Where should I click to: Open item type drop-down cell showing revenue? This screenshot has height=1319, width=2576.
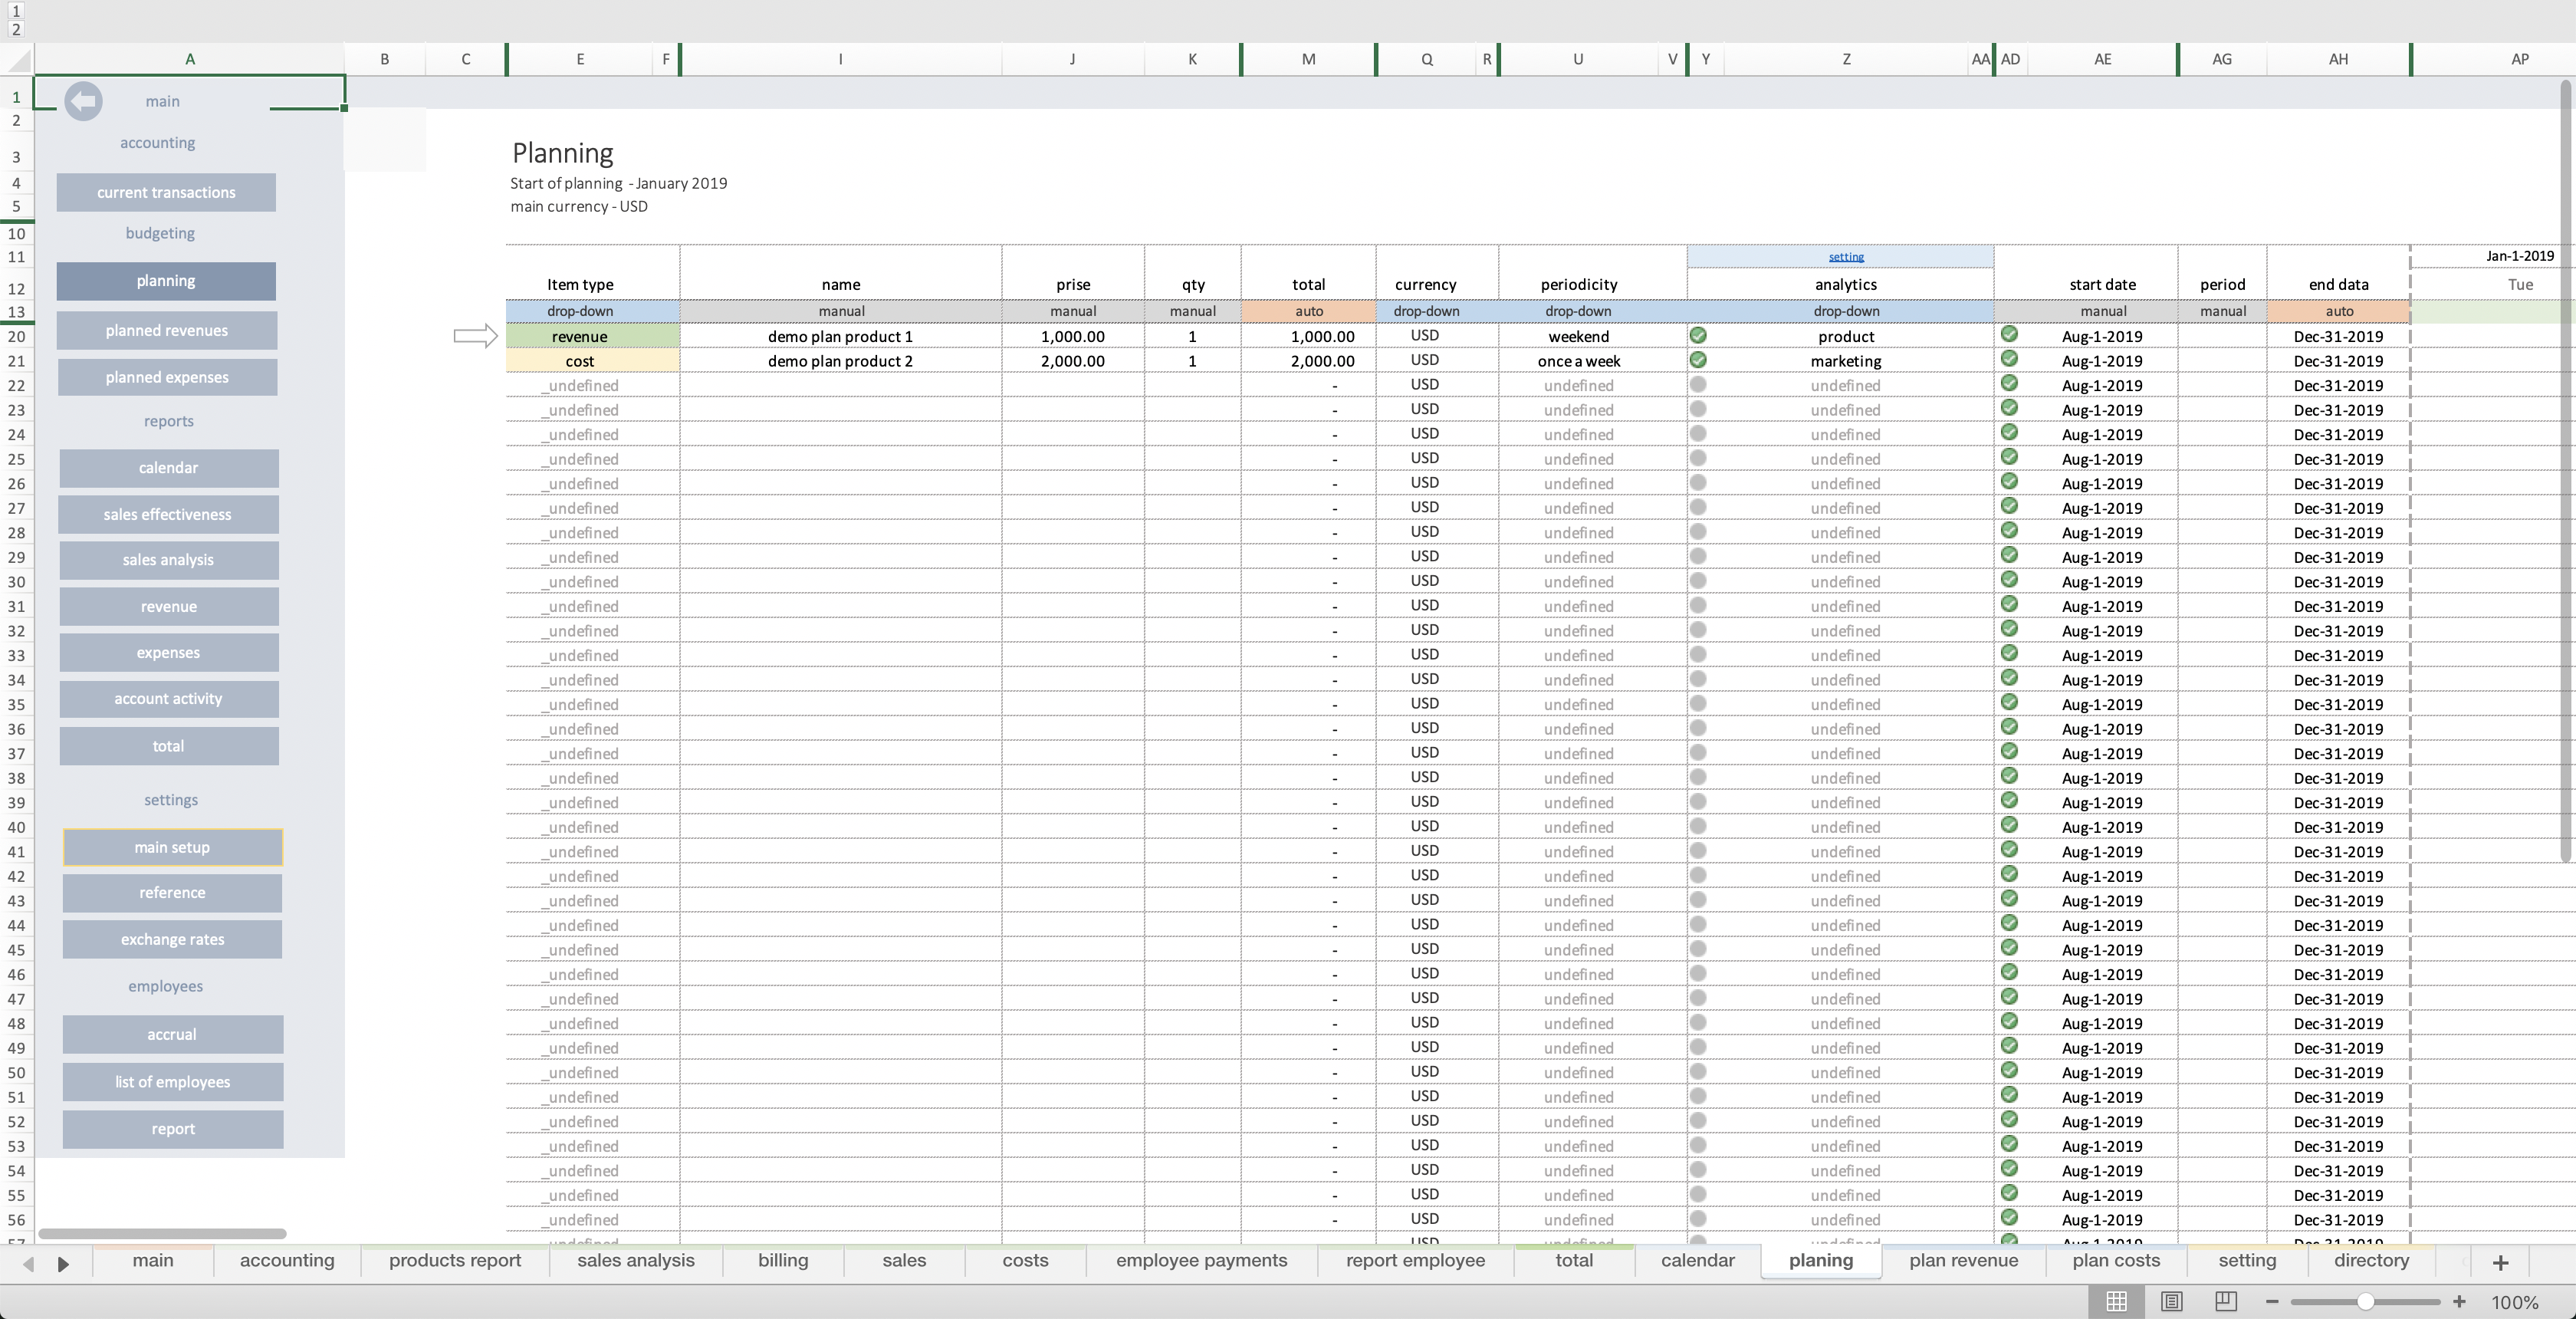coord(592,336)
